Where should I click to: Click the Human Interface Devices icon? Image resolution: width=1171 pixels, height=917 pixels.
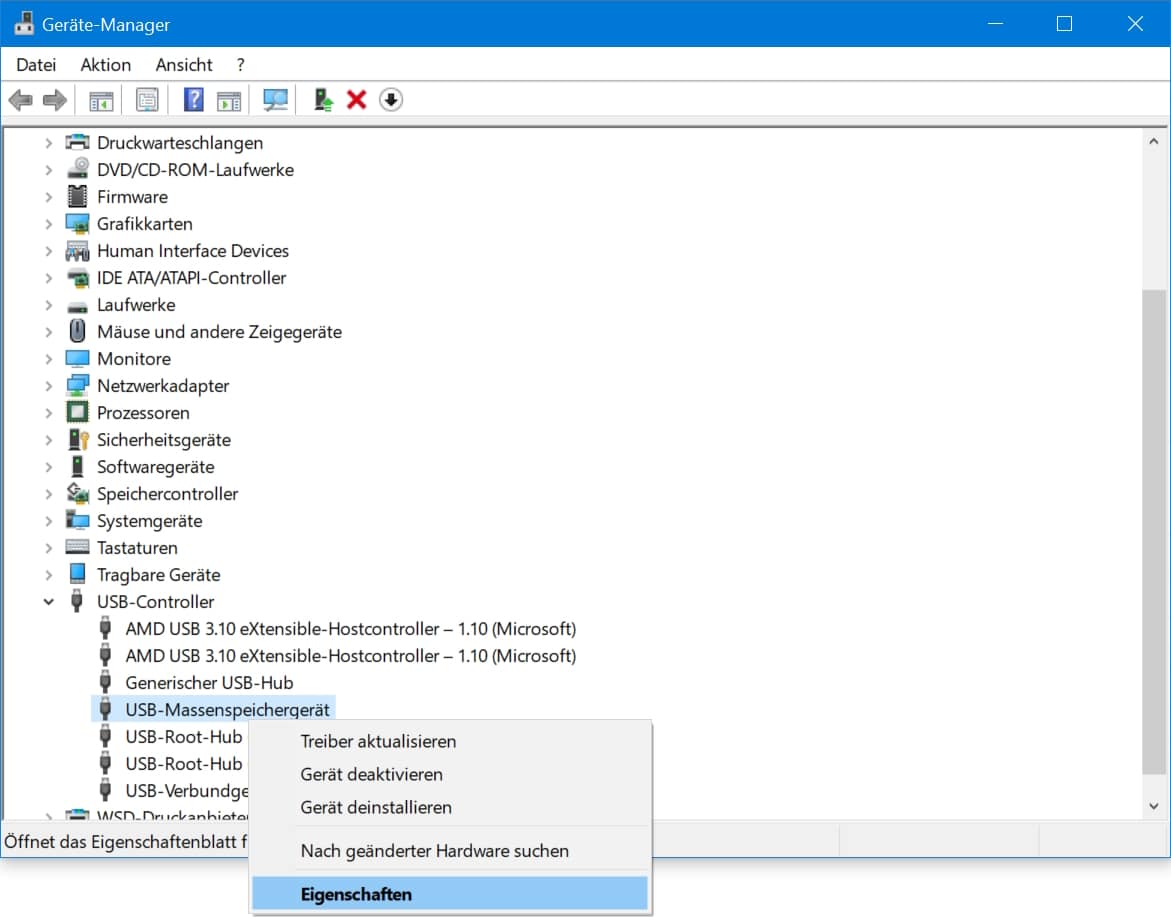click(x=77, y=251)
